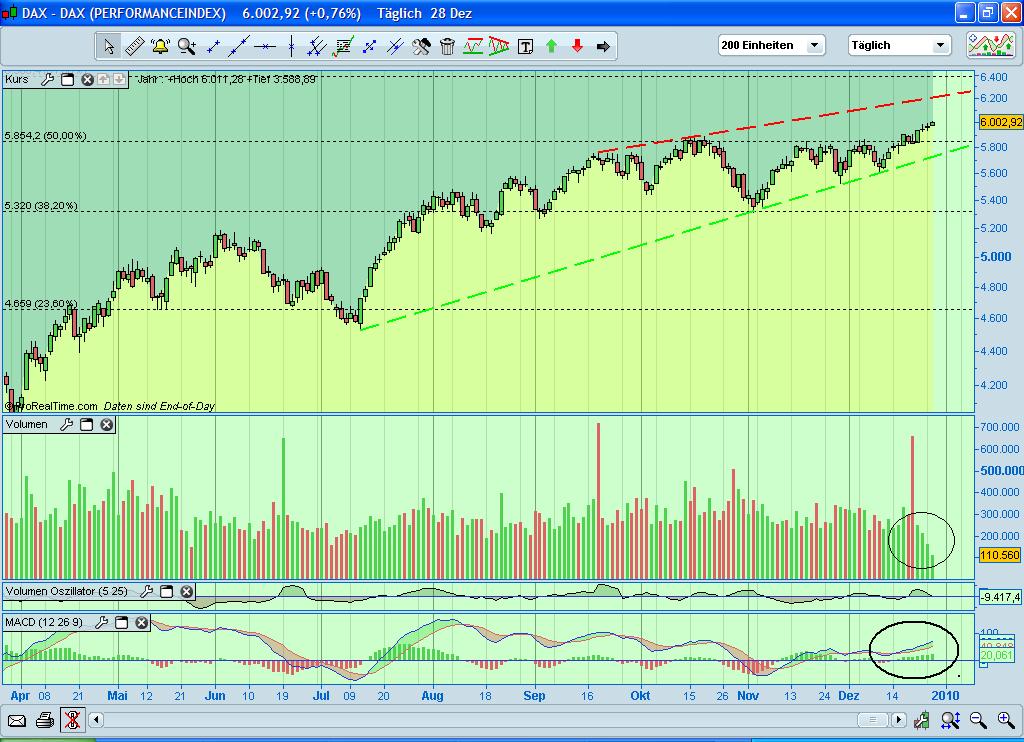Click the zoom out magnifier at bottom right
This screenshot has width=1024, height=742.
coord(978,720)
